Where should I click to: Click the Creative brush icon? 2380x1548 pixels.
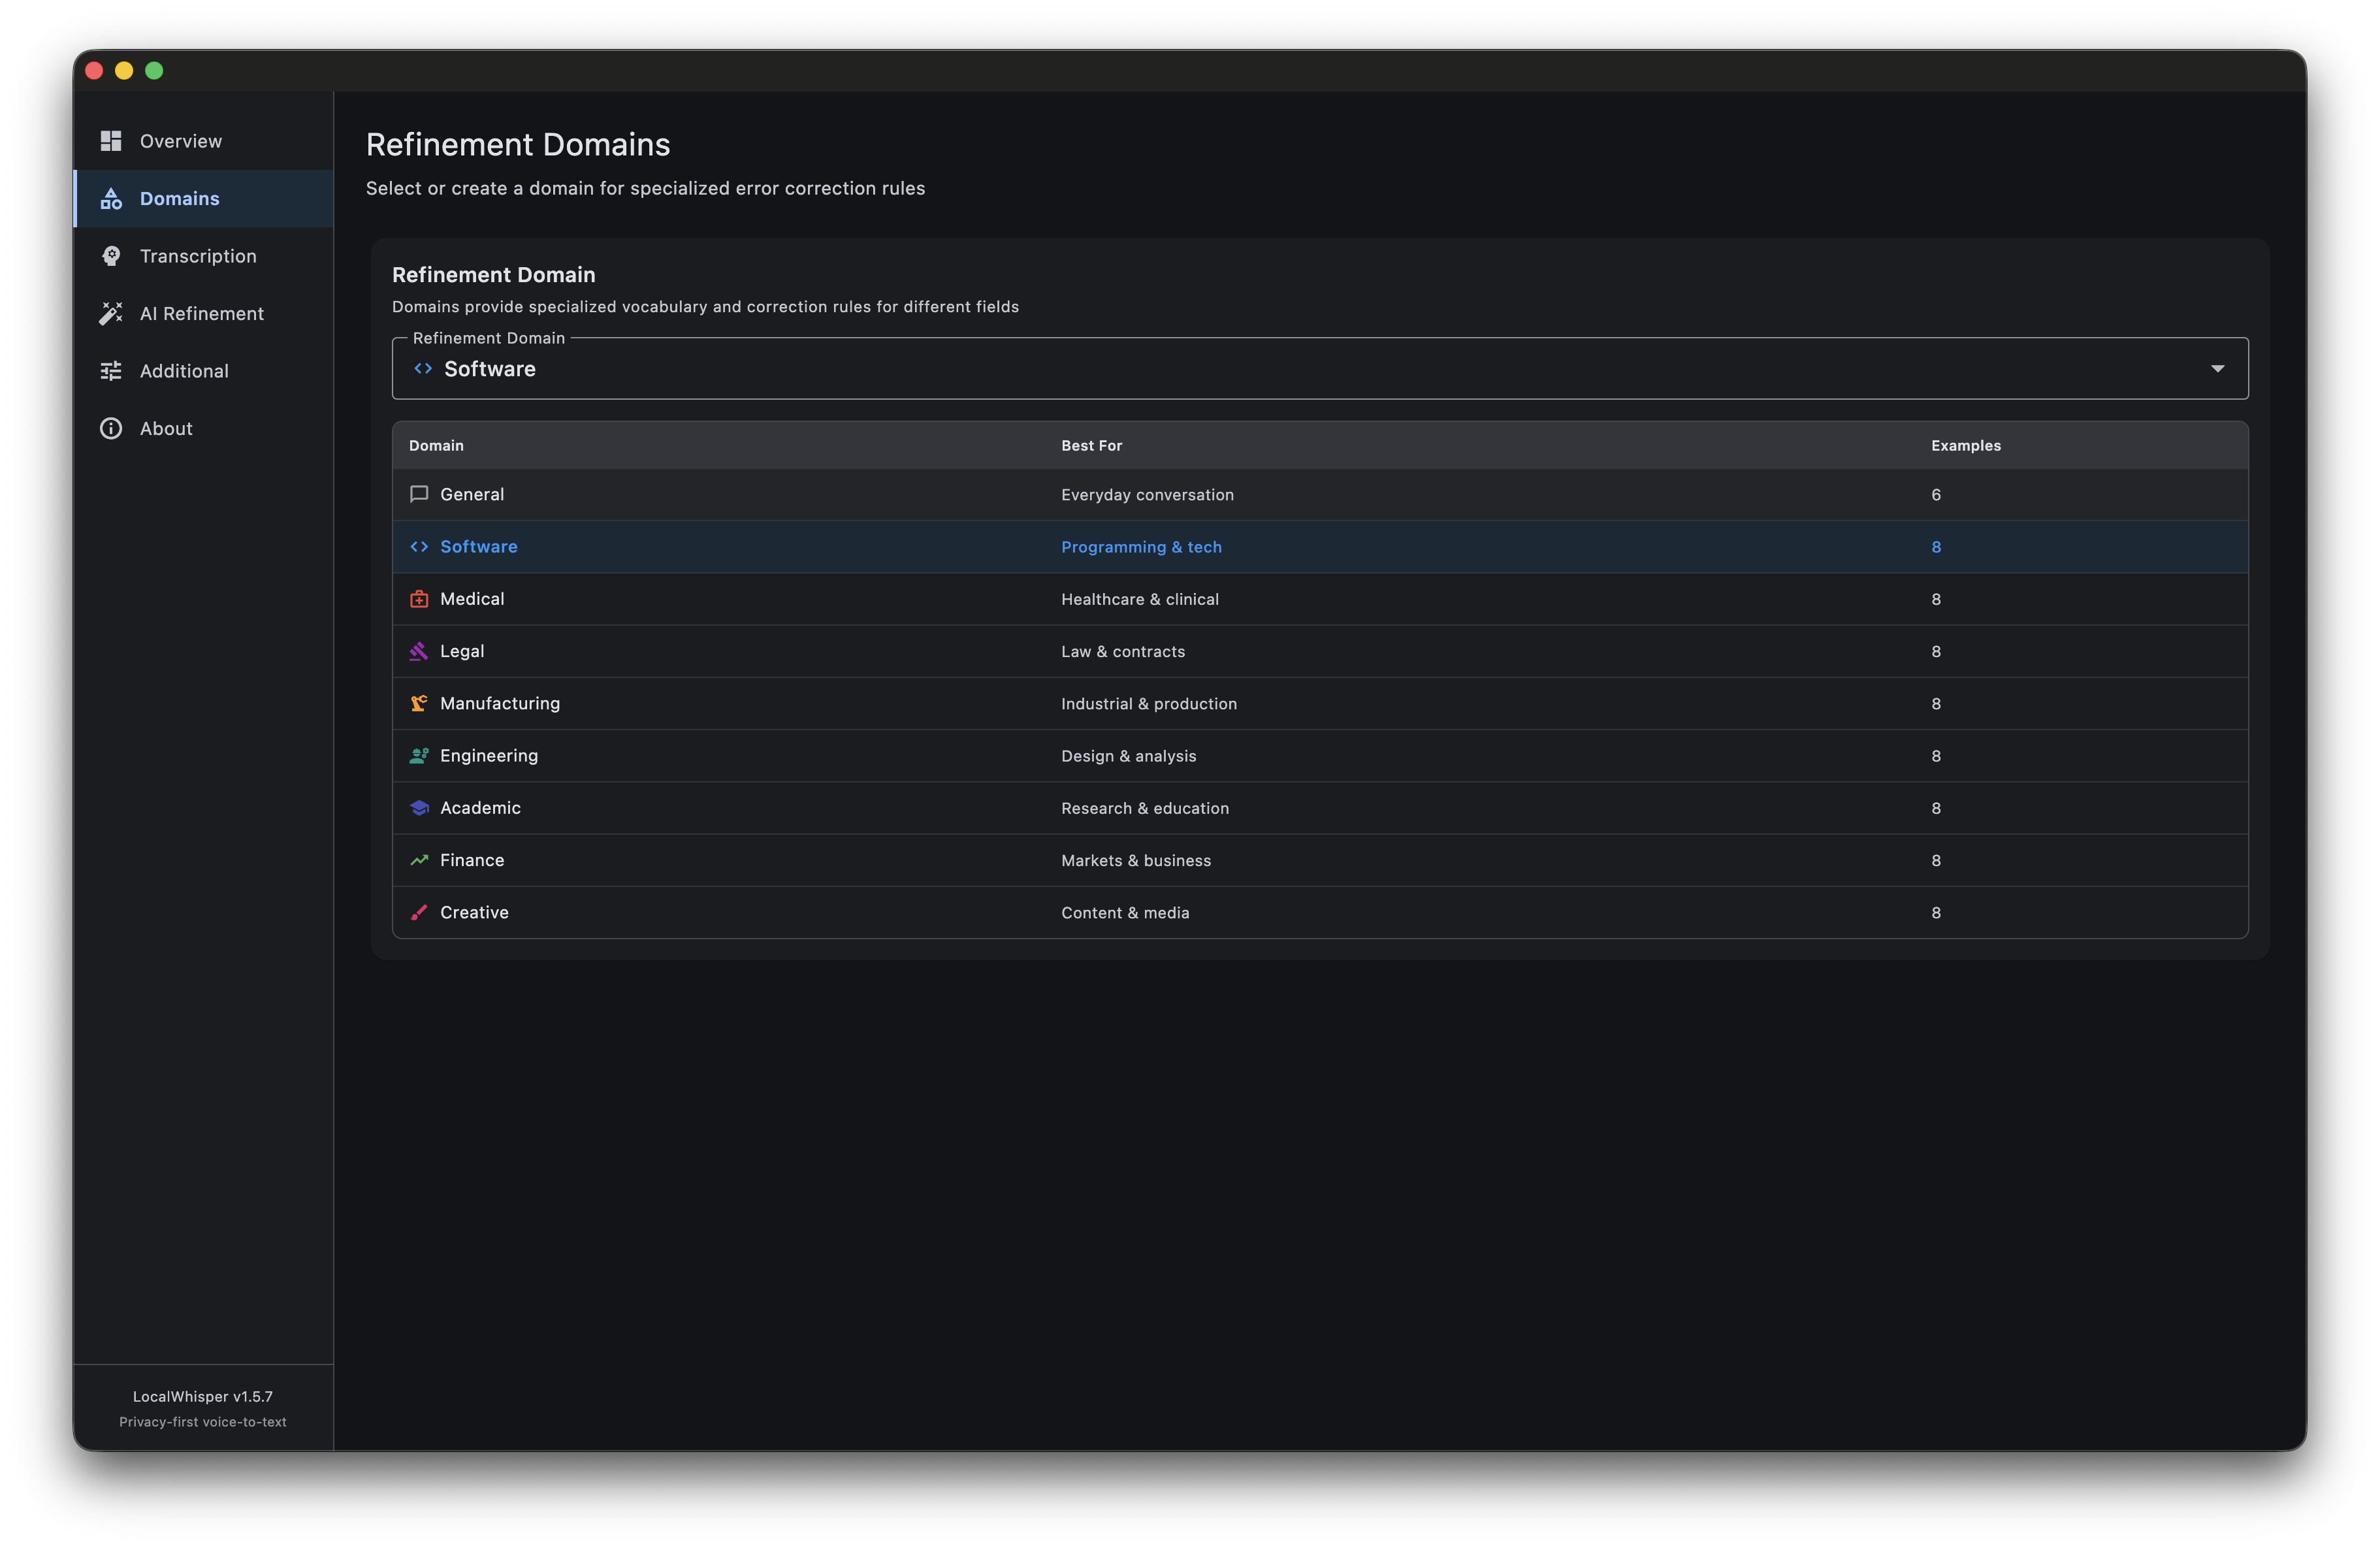point(419,912)
